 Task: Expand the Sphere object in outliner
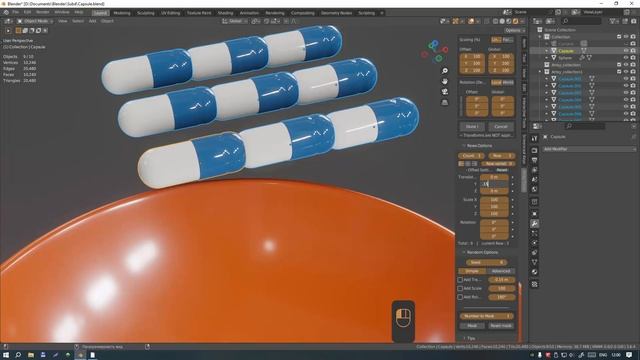[547, 58]
